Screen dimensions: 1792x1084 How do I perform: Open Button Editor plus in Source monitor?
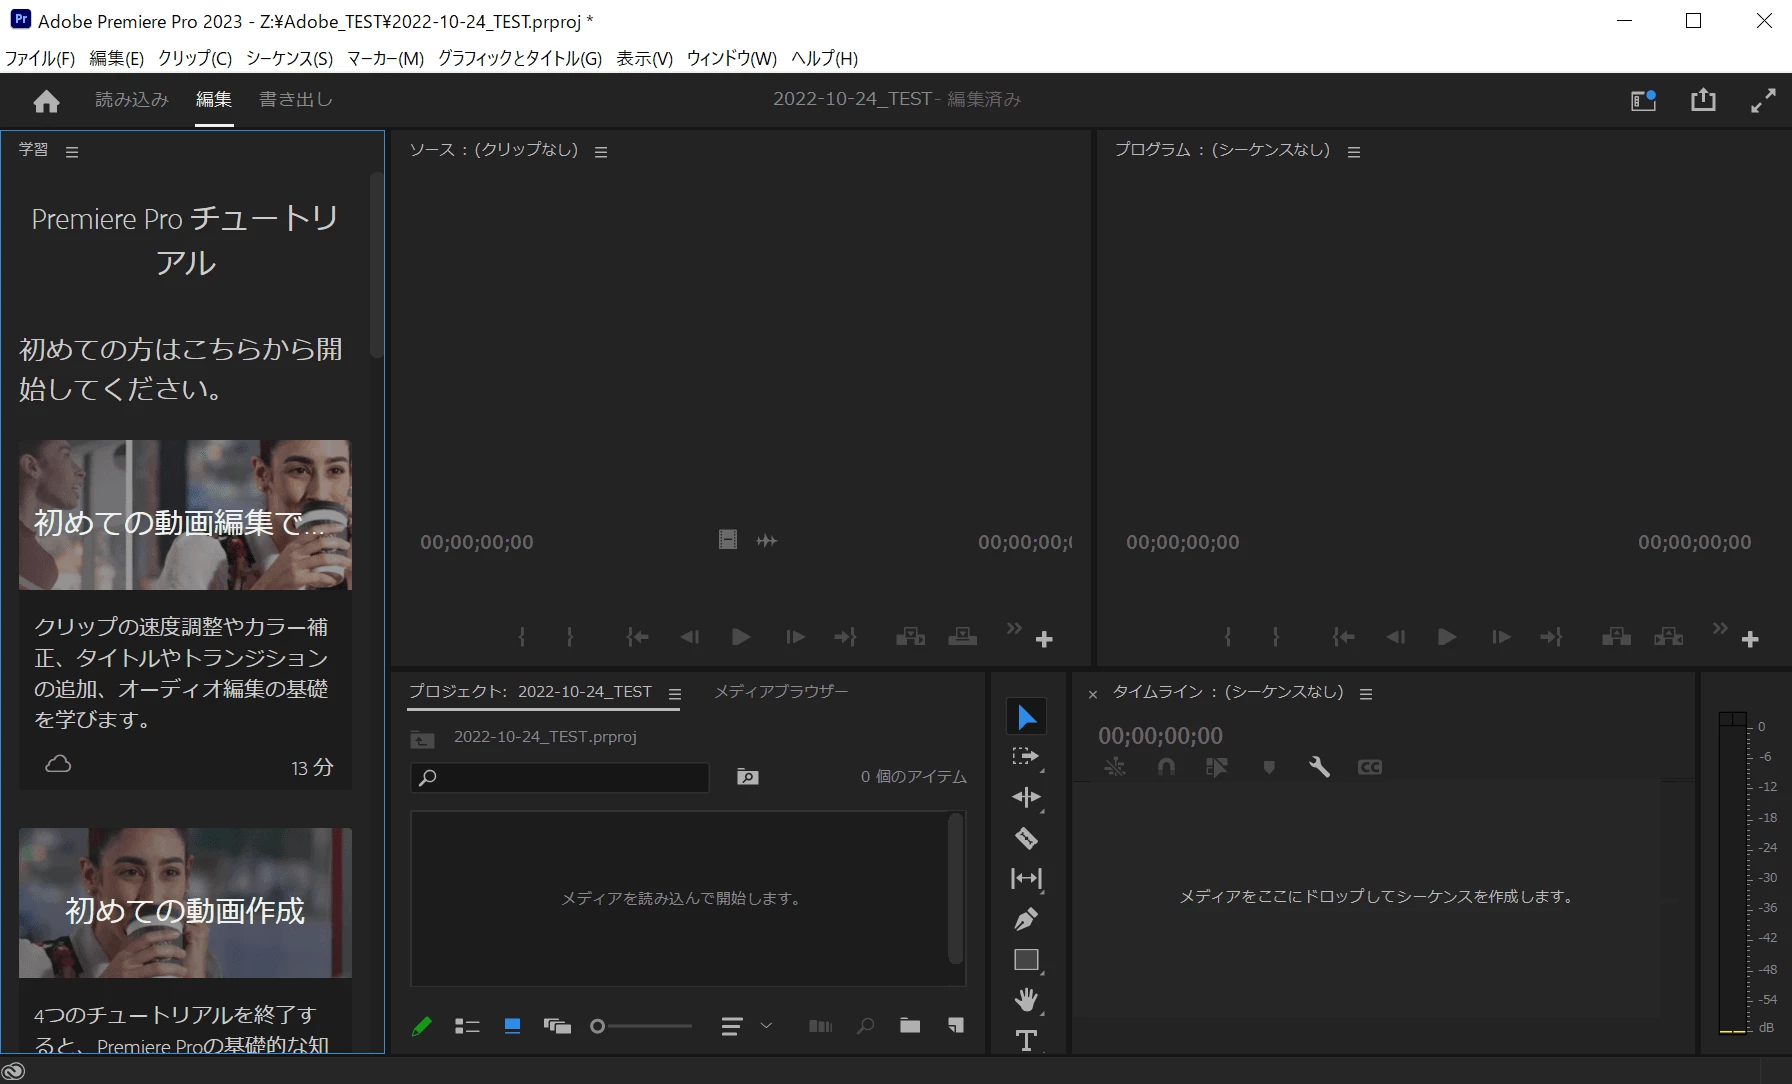click(x=1044, y=639)
